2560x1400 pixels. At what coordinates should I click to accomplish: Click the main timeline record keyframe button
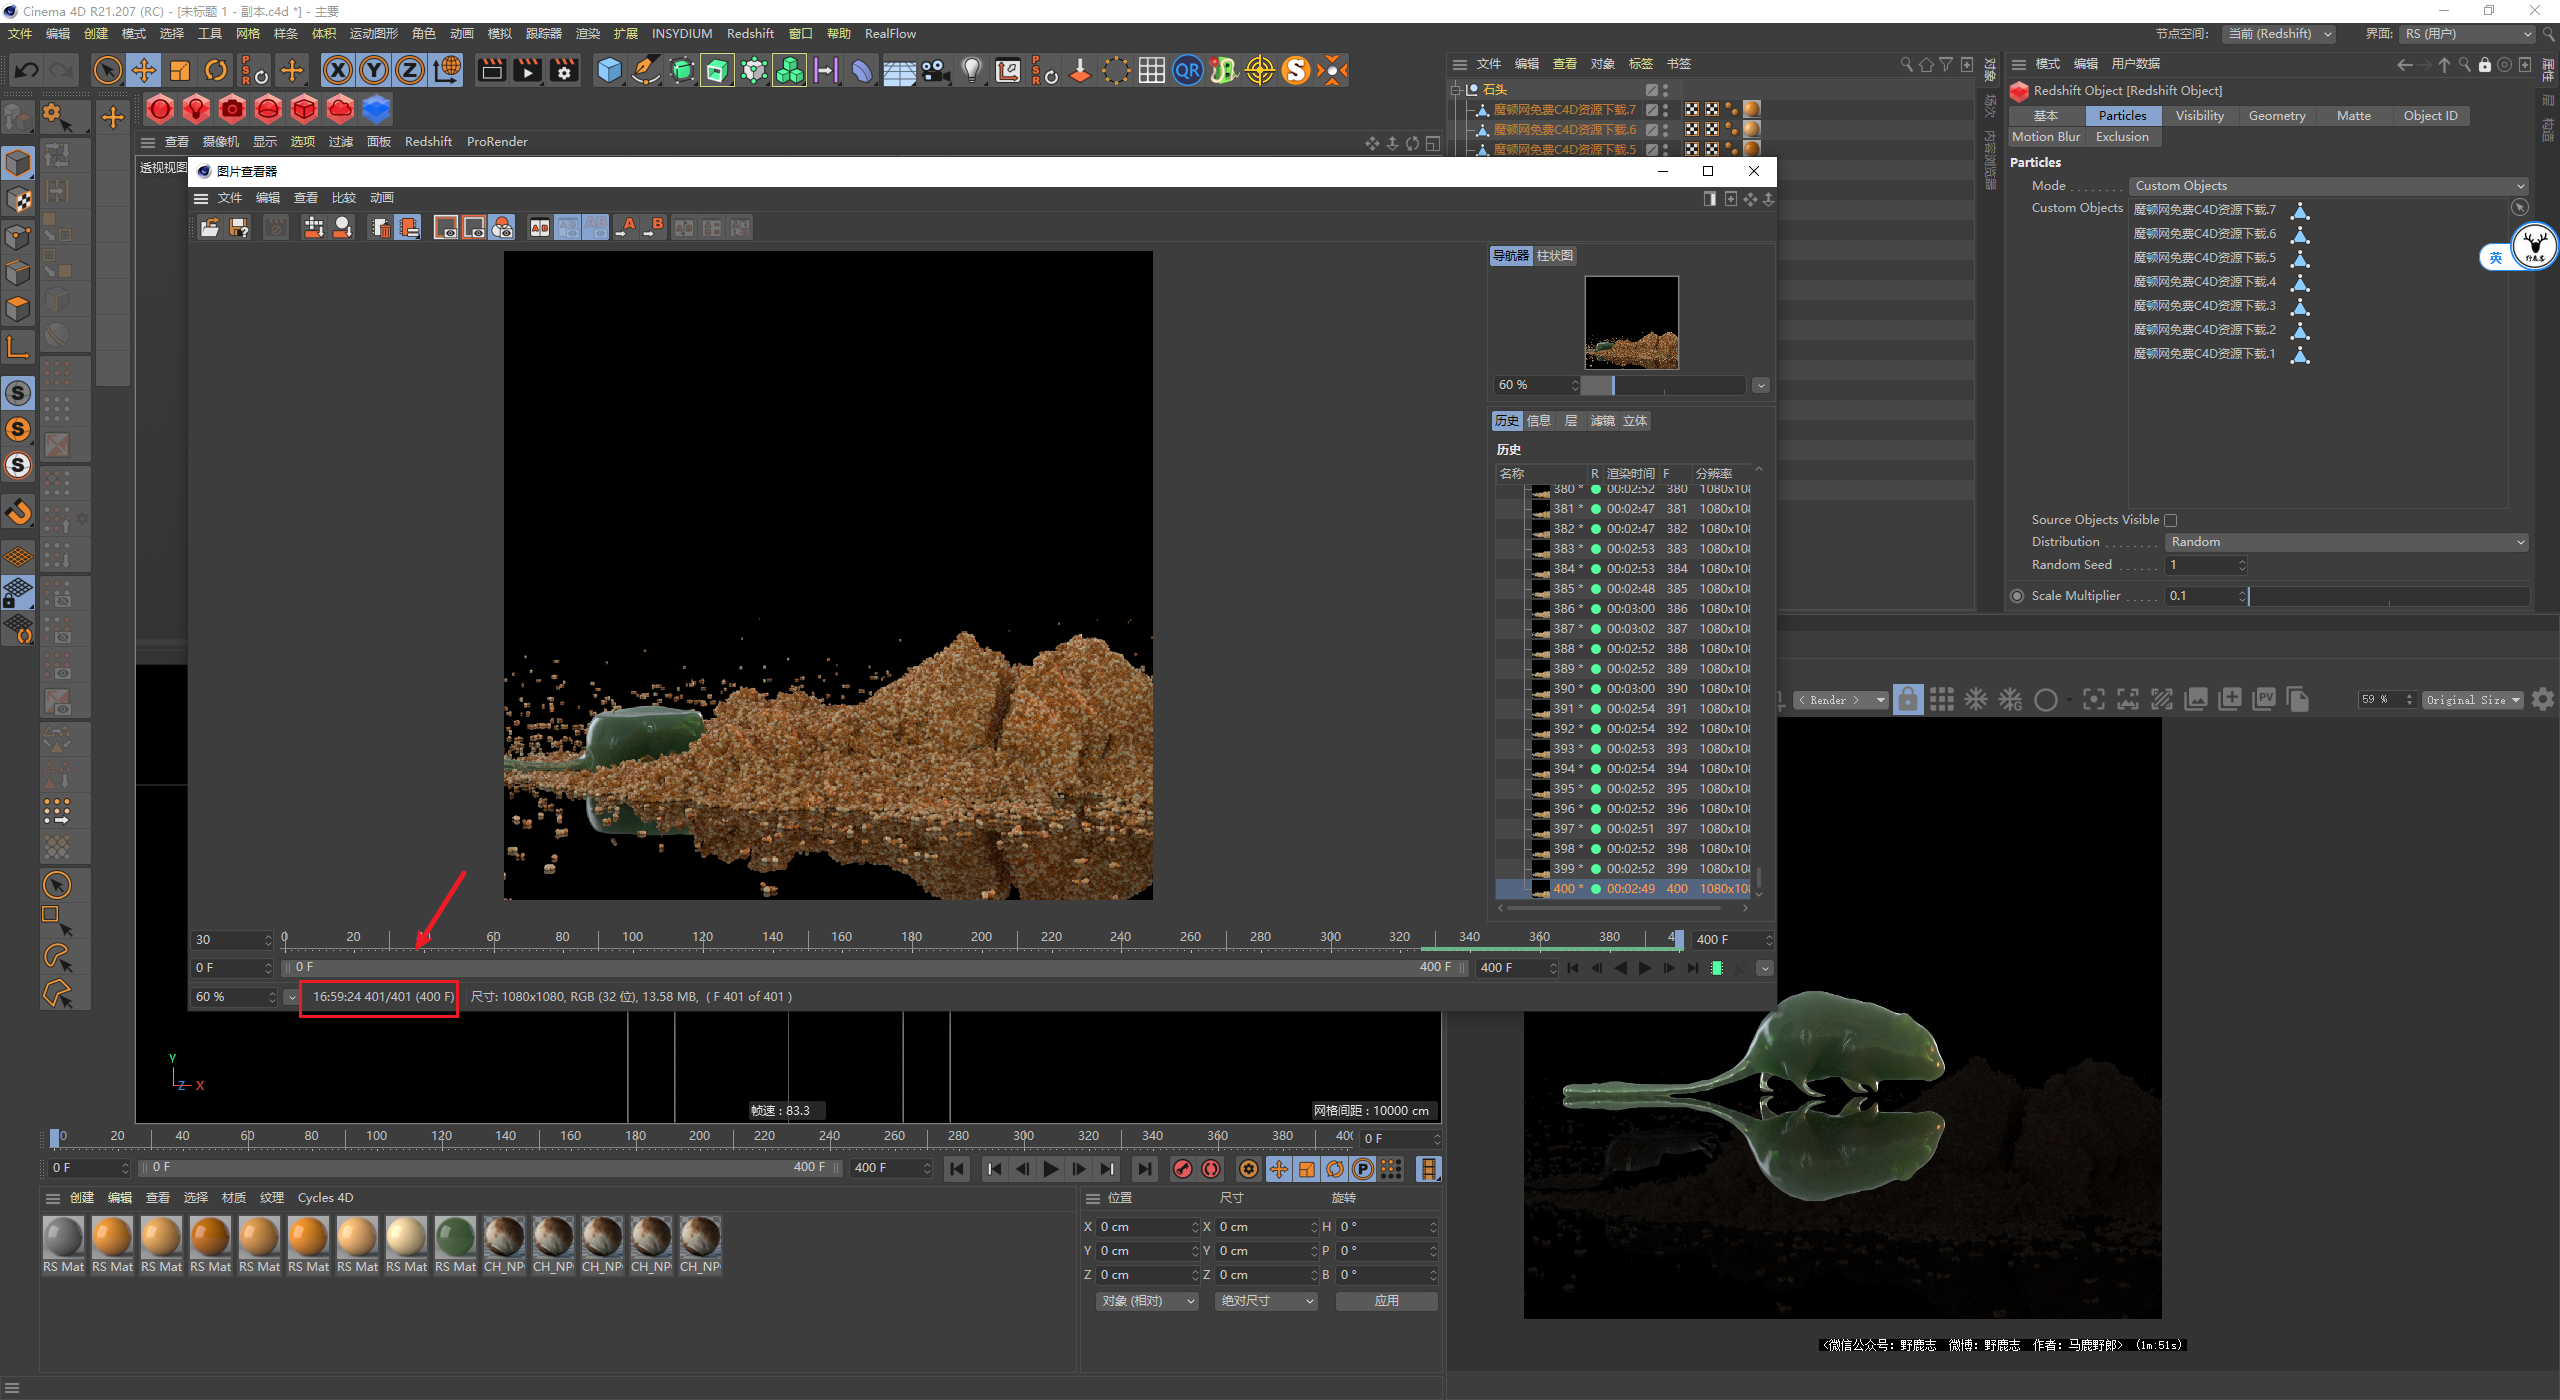[1183, 1169]
